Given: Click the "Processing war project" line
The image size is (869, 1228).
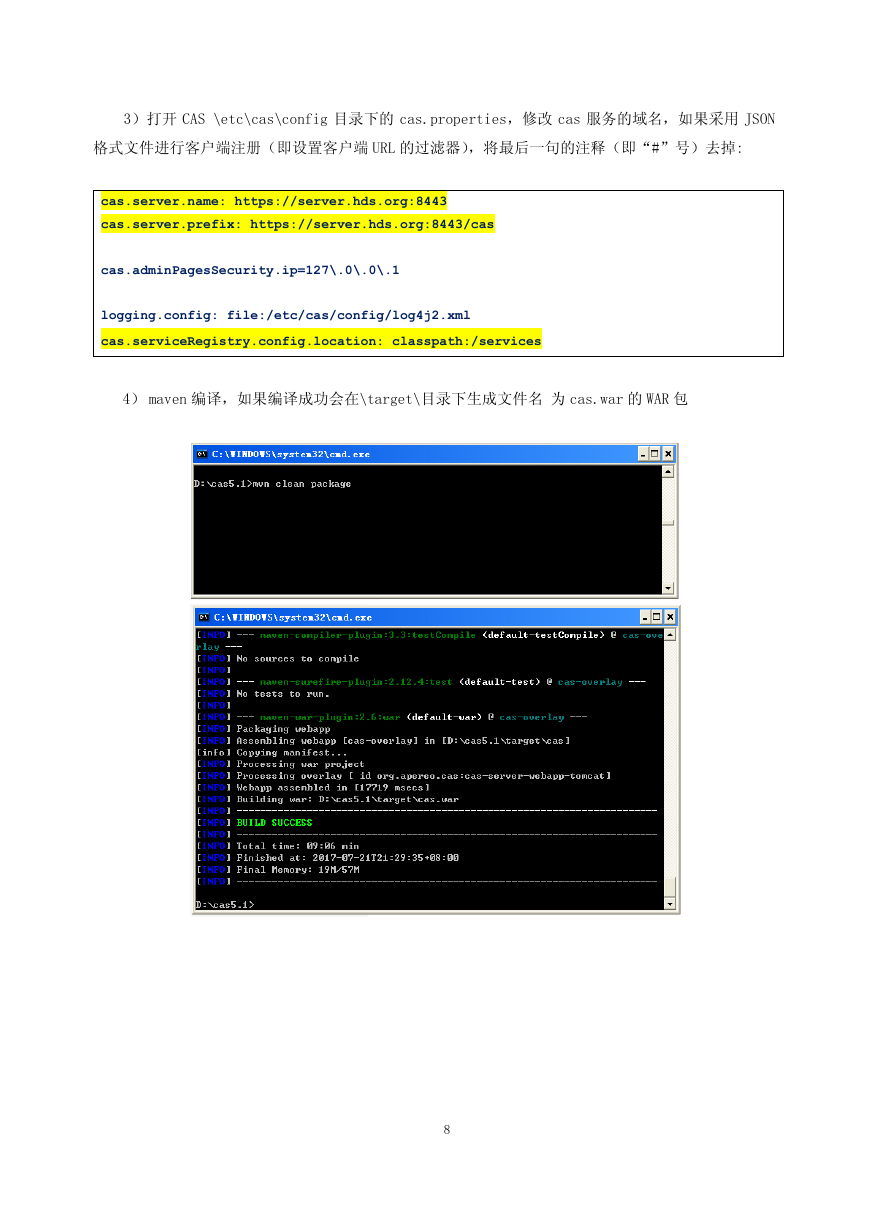Looking at the screenshot, I should pyautogui.click(x=280, y=764).
